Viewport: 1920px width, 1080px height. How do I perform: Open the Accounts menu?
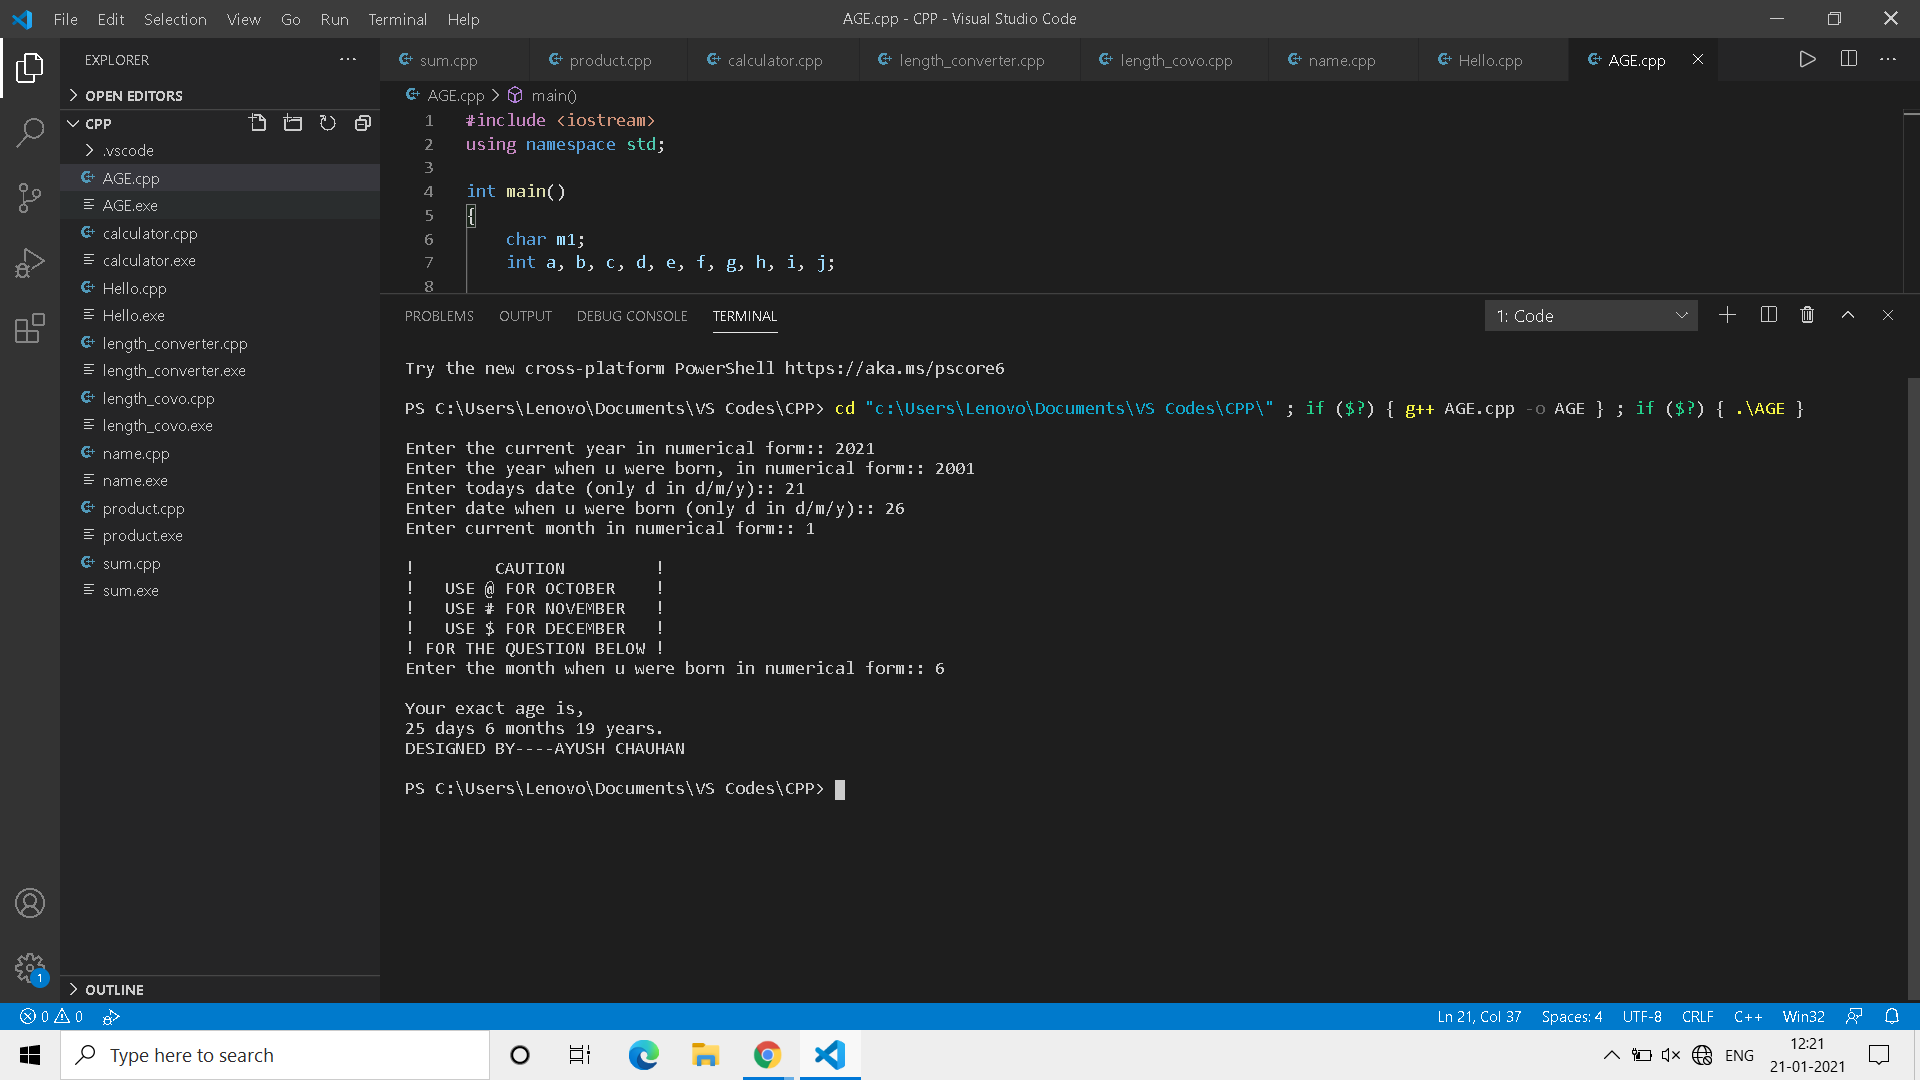(30, 903)
